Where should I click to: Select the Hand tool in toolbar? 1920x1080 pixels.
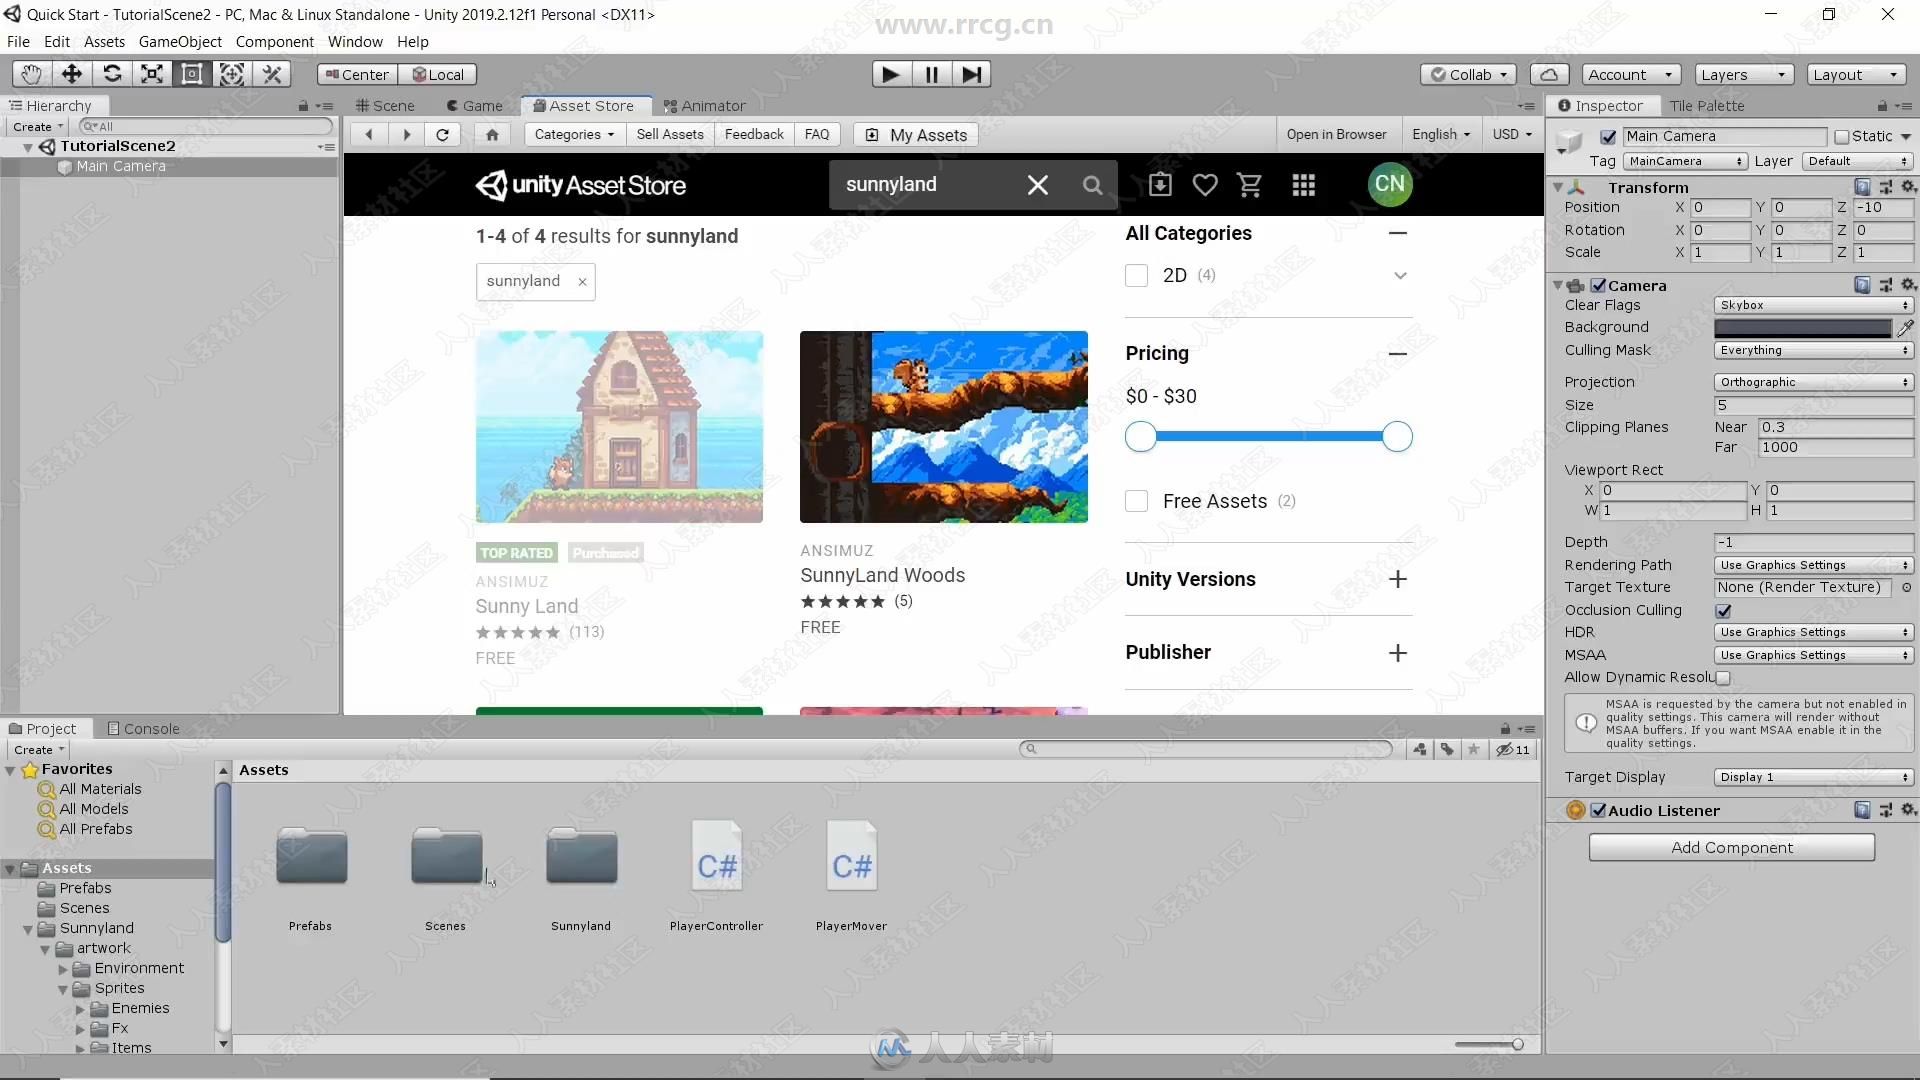tap(31, 74)
